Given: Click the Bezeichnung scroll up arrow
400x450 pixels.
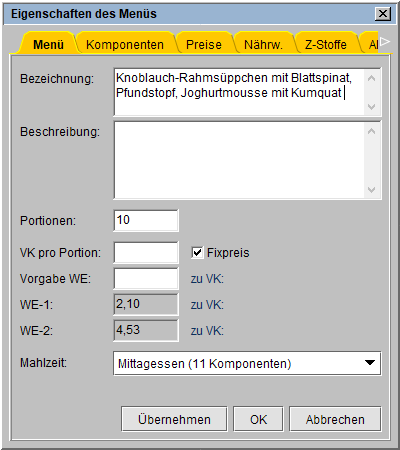Looking at the screenshot, I should (x=371, y=79).
